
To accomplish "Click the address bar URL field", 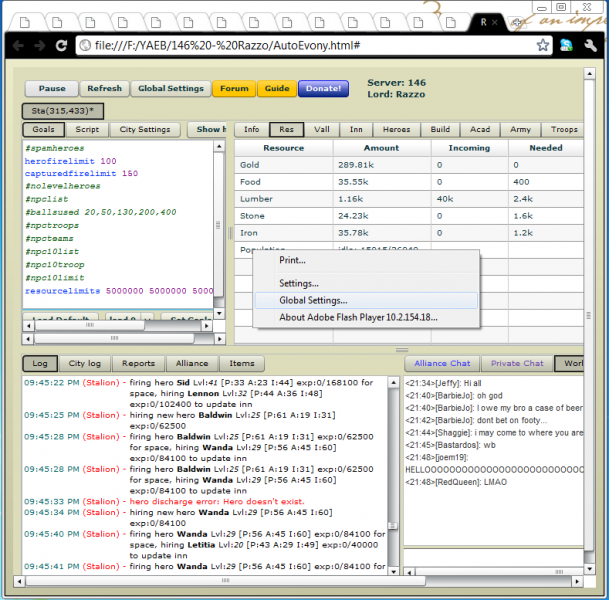I will 300,46.
